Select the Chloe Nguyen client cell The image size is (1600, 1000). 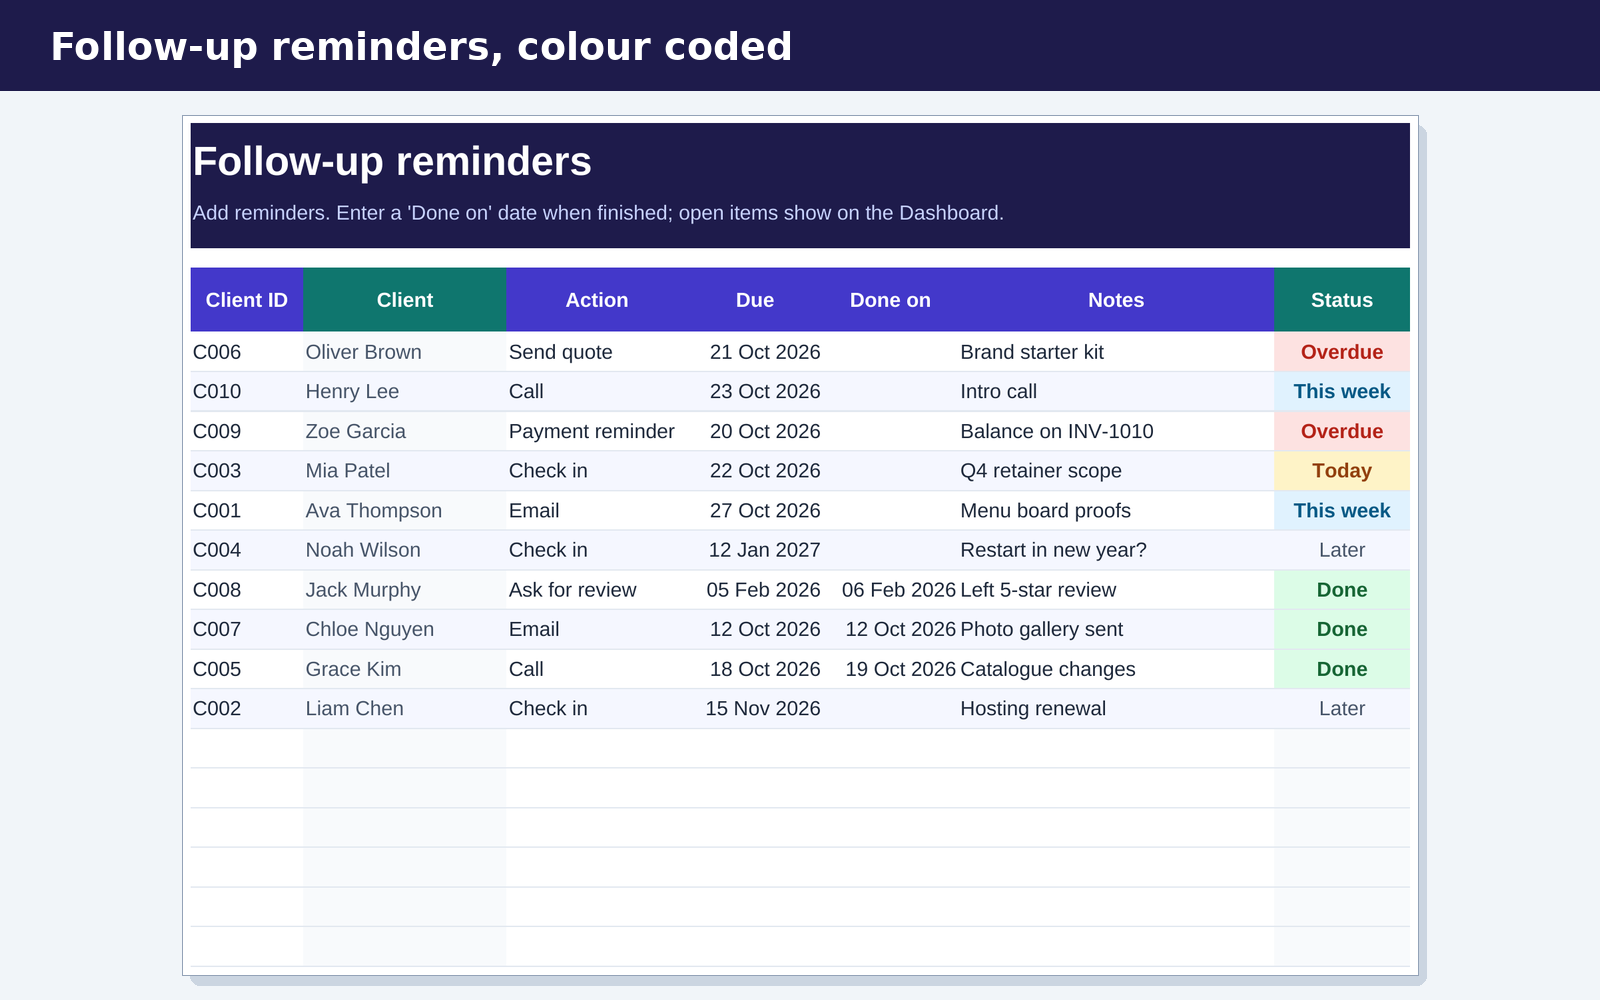coord(405,629)
